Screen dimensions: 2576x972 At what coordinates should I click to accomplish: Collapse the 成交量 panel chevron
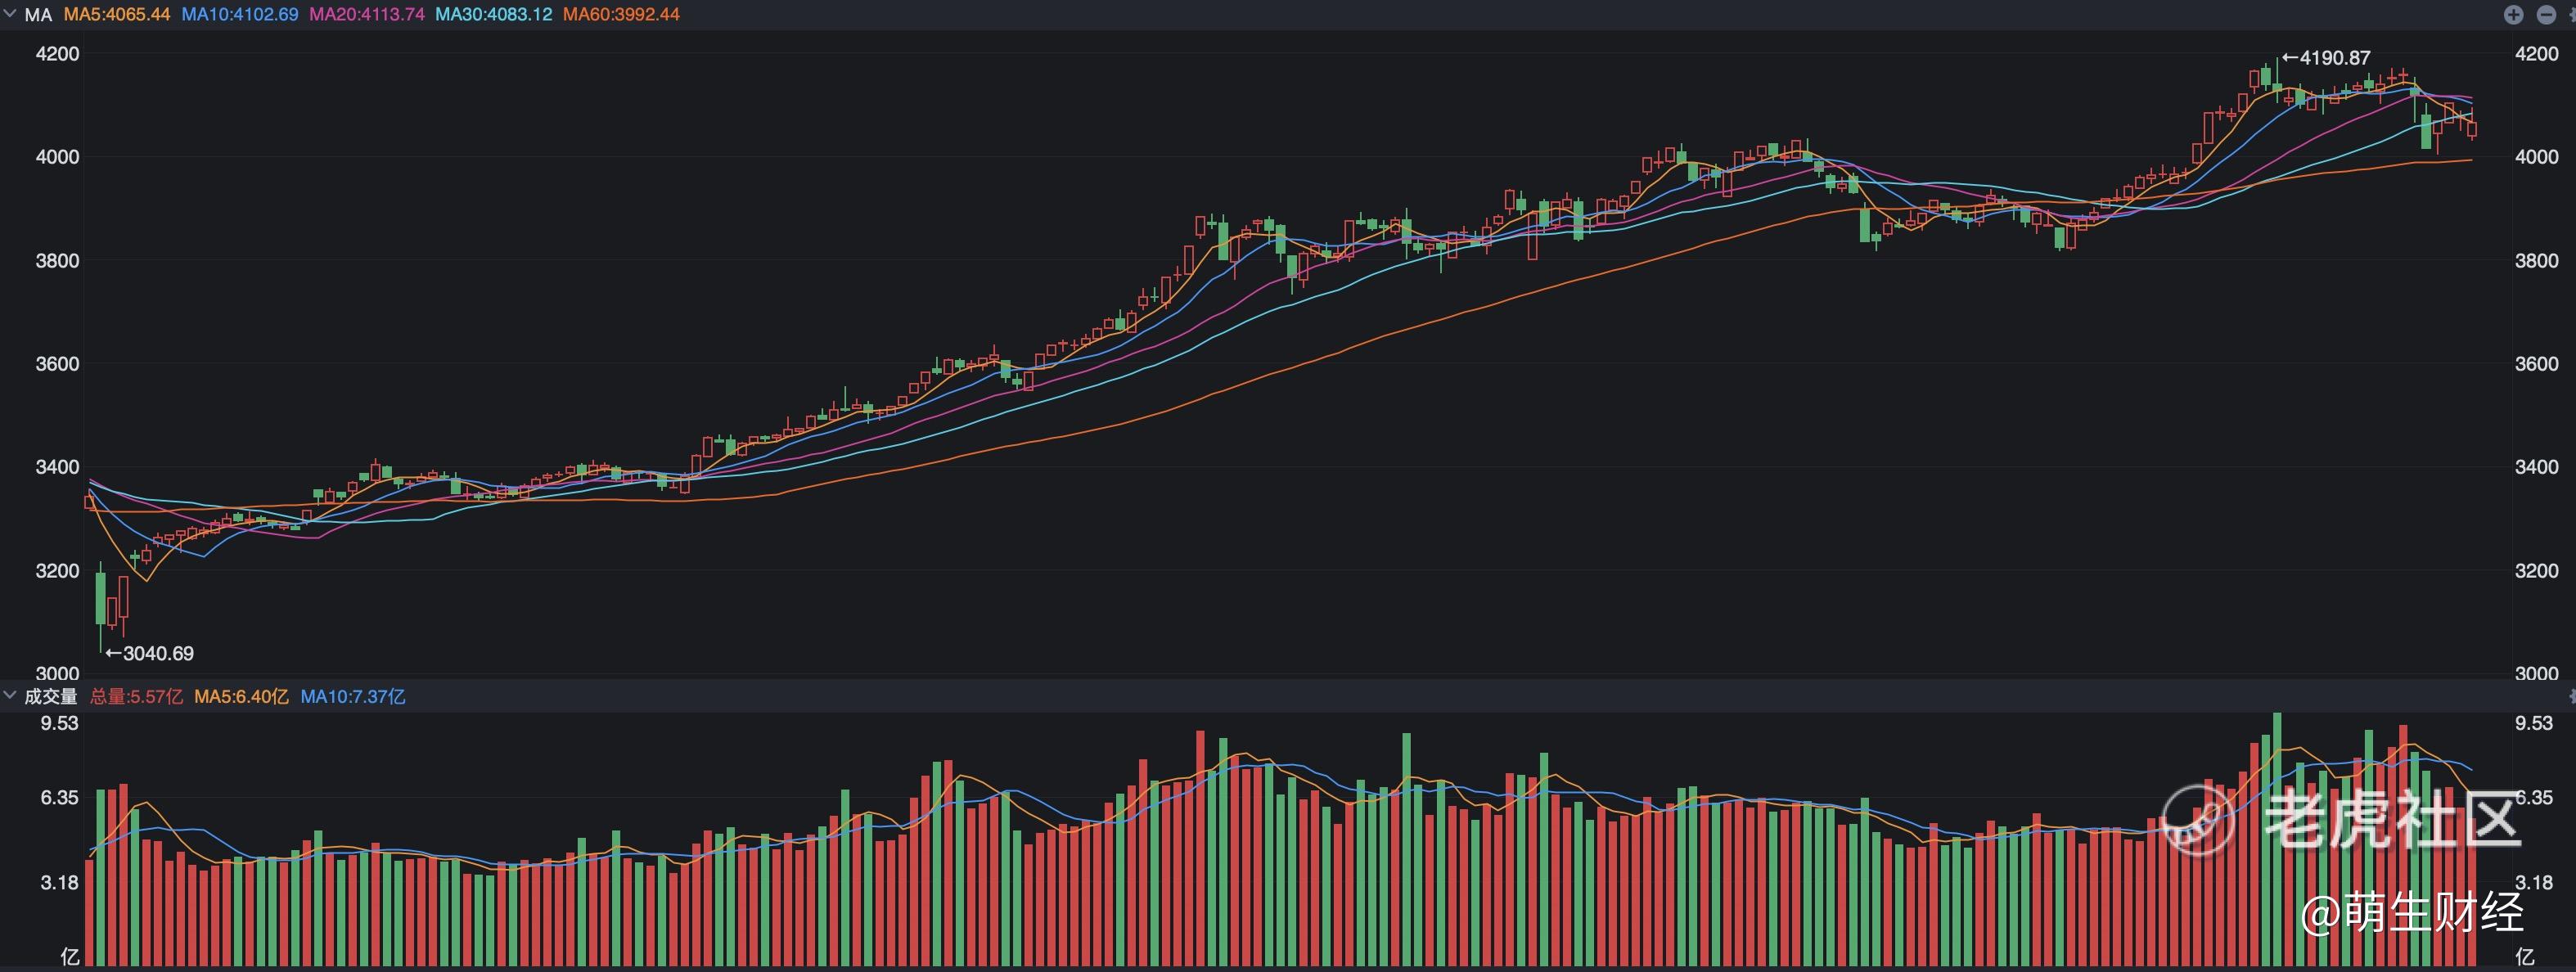point(10,695)
